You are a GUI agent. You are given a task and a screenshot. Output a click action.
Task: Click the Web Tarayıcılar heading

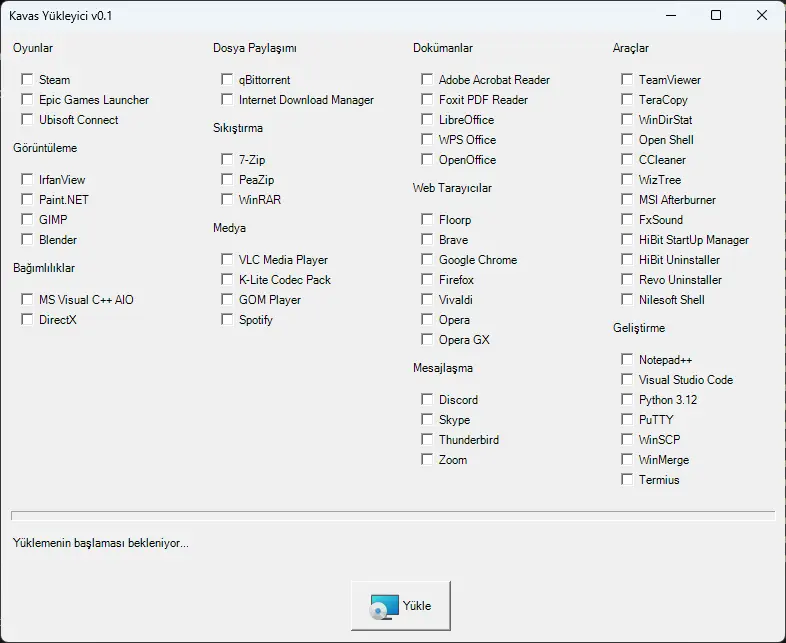click(452, 188)
